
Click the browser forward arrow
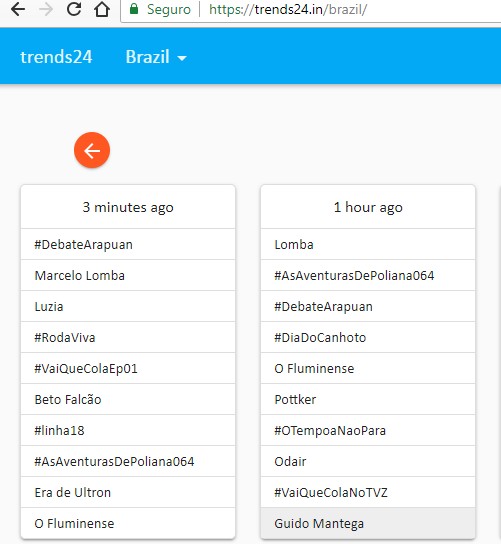(x=46, y=9)
